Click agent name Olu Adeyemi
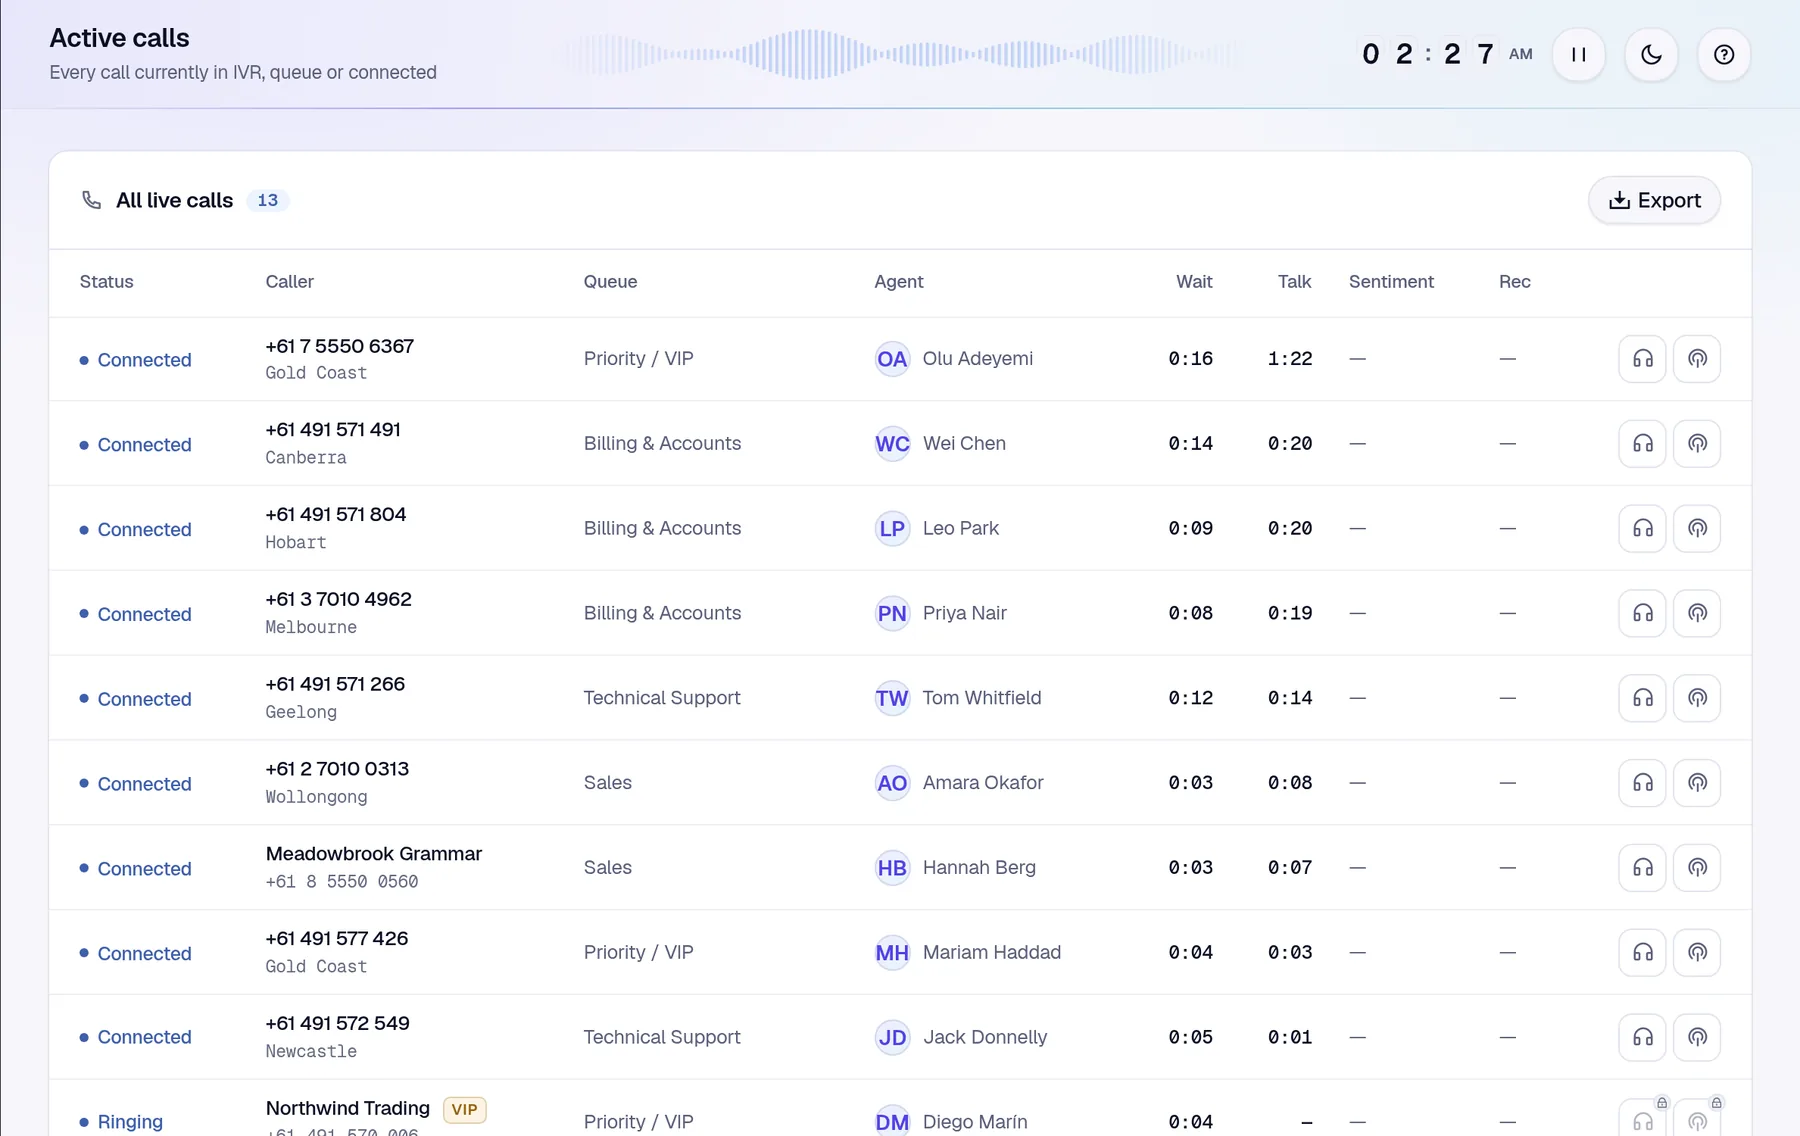The image size is (1800, 1136). point(977,359)
